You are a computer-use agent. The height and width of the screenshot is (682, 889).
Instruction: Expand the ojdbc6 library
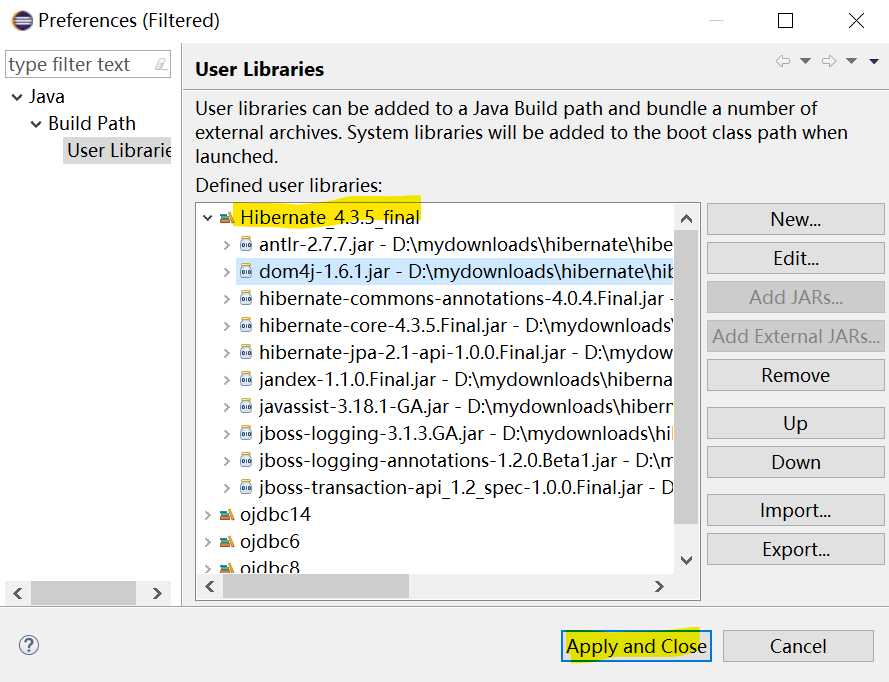[208, 542]
